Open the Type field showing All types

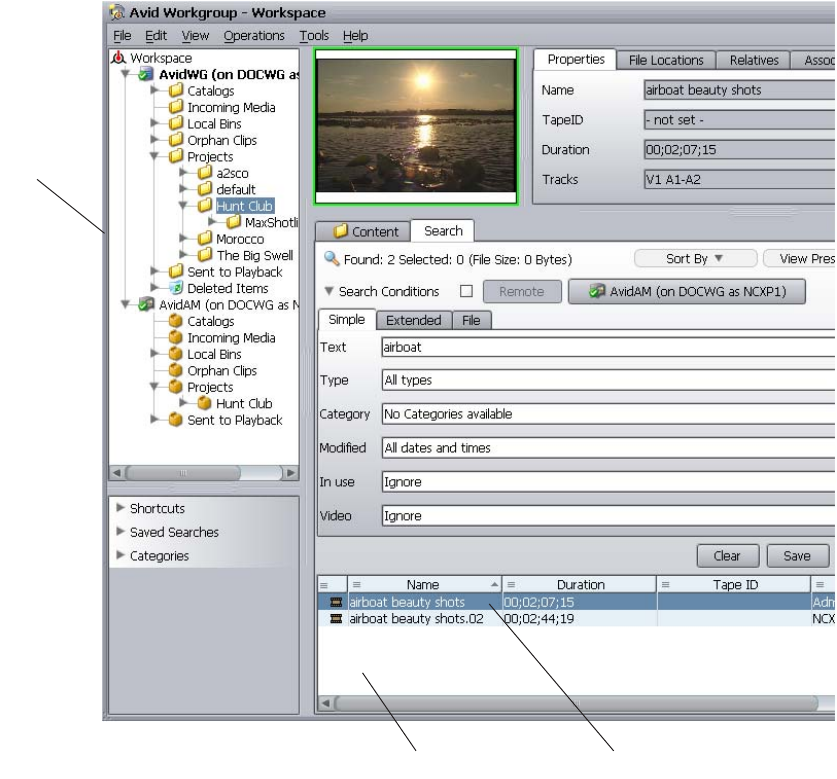click(x=609, y=380)
